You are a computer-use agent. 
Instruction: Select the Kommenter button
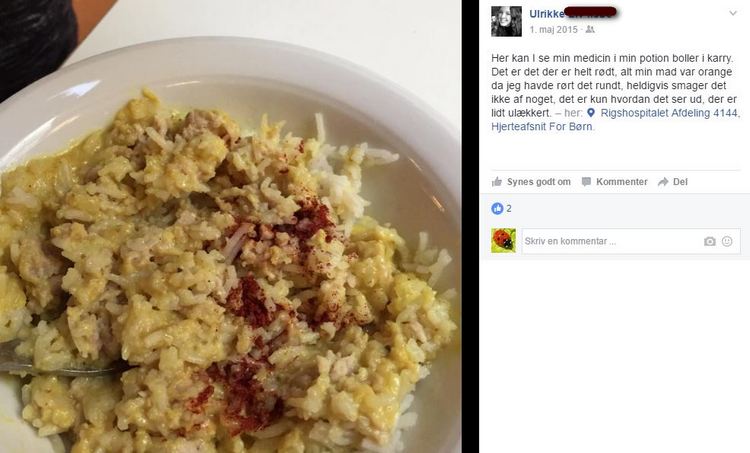615,182
